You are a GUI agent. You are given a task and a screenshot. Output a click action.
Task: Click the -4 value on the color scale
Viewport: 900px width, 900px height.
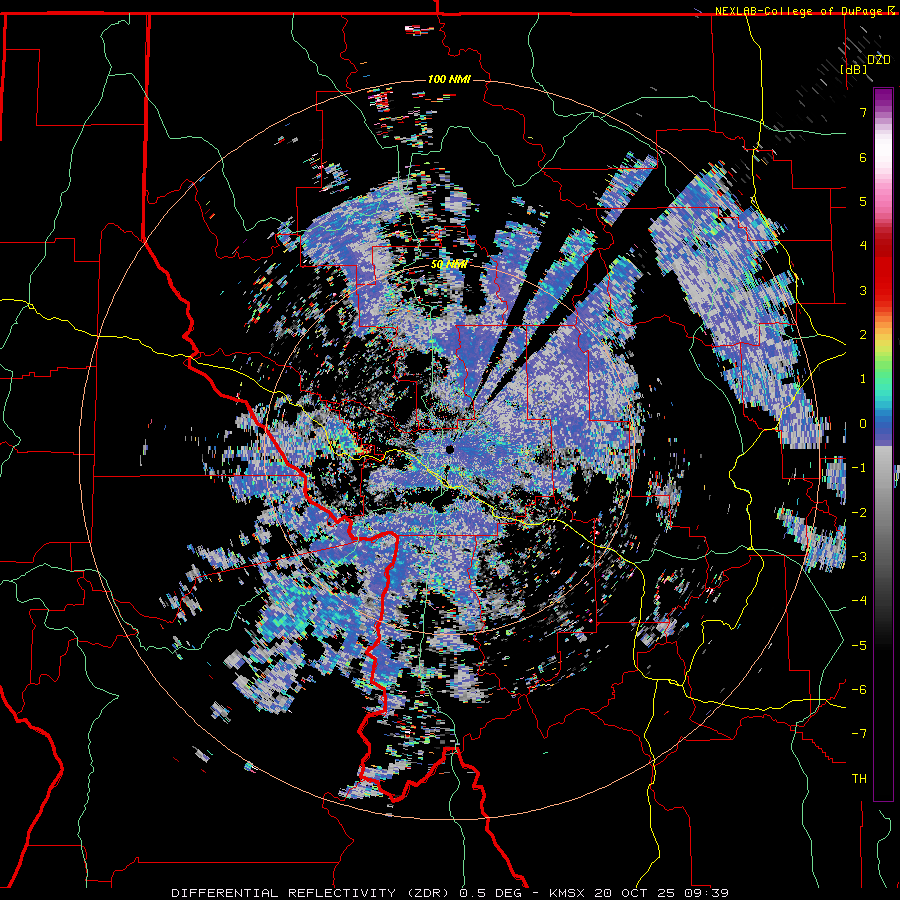(859, 601)
